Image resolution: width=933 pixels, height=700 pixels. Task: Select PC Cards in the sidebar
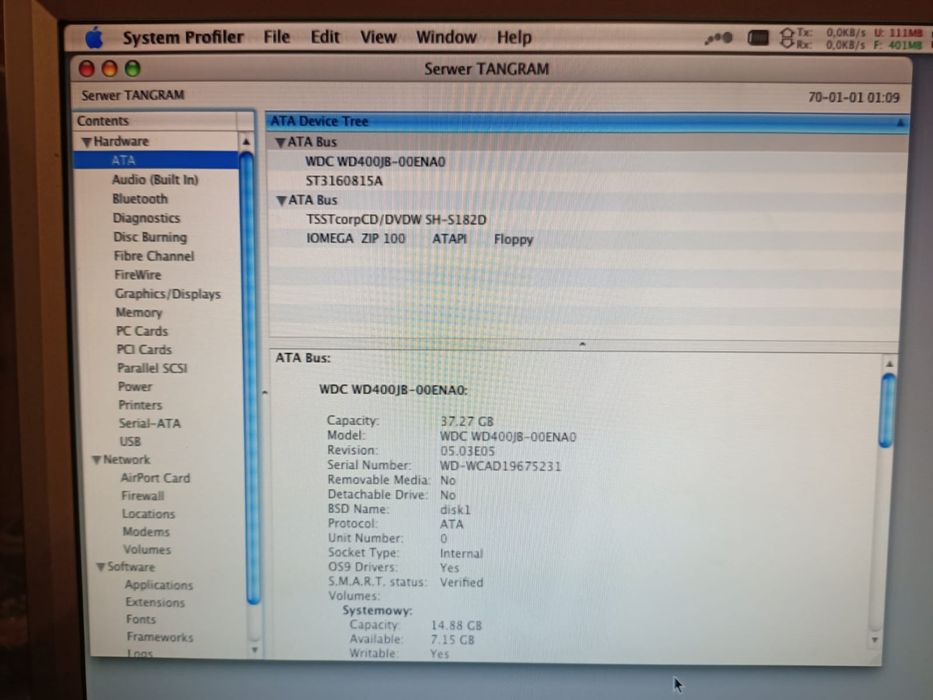[x=142, y=331]
